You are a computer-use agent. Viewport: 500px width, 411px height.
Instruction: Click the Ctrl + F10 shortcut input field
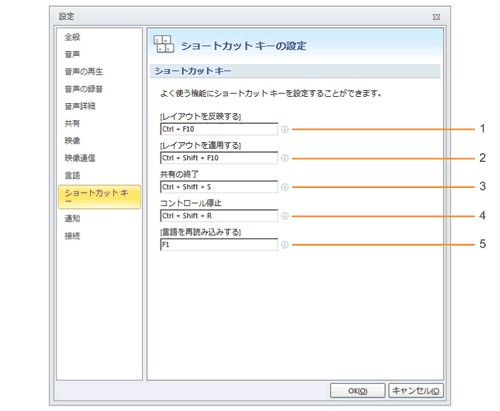click(219, 129)
